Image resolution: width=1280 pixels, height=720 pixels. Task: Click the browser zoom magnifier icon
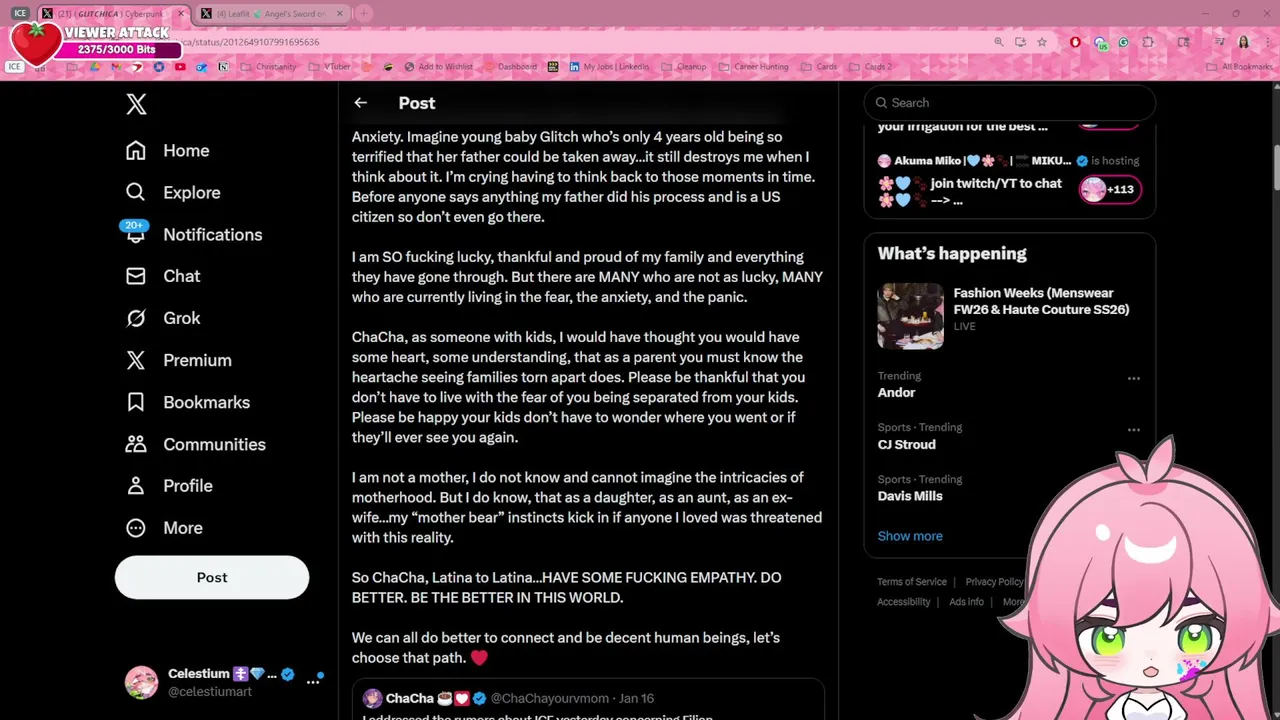click(x=999, y=42)
